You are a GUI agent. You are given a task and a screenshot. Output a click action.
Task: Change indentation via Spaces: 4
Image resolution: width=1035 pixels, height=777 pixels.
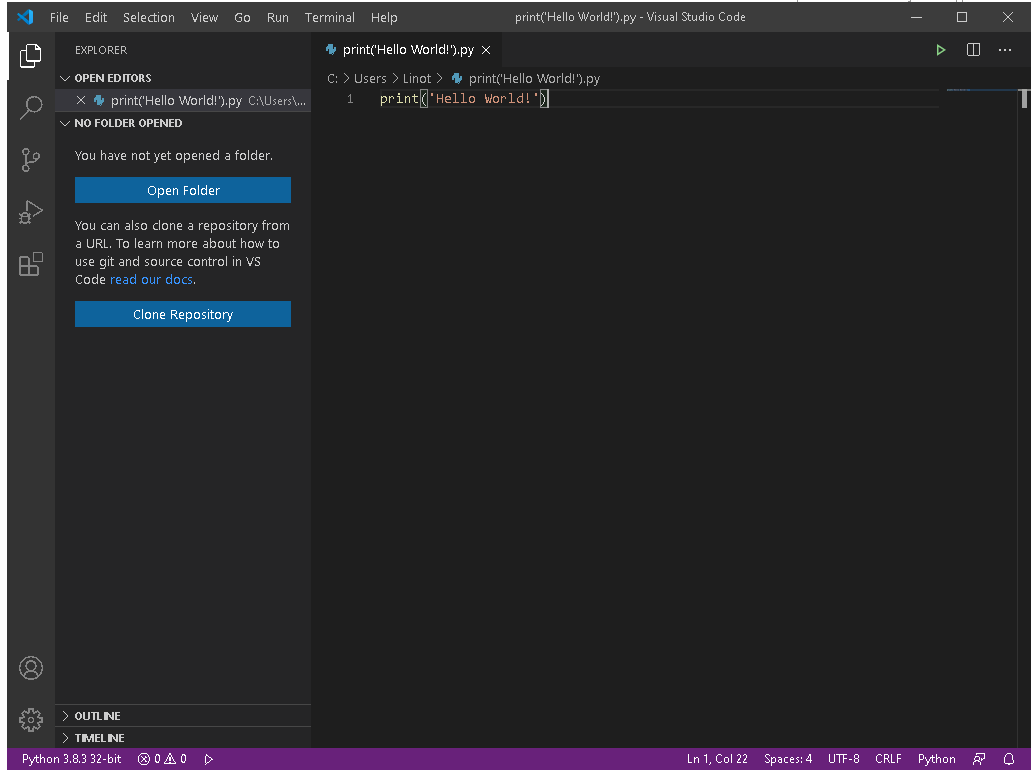point(788,759)
